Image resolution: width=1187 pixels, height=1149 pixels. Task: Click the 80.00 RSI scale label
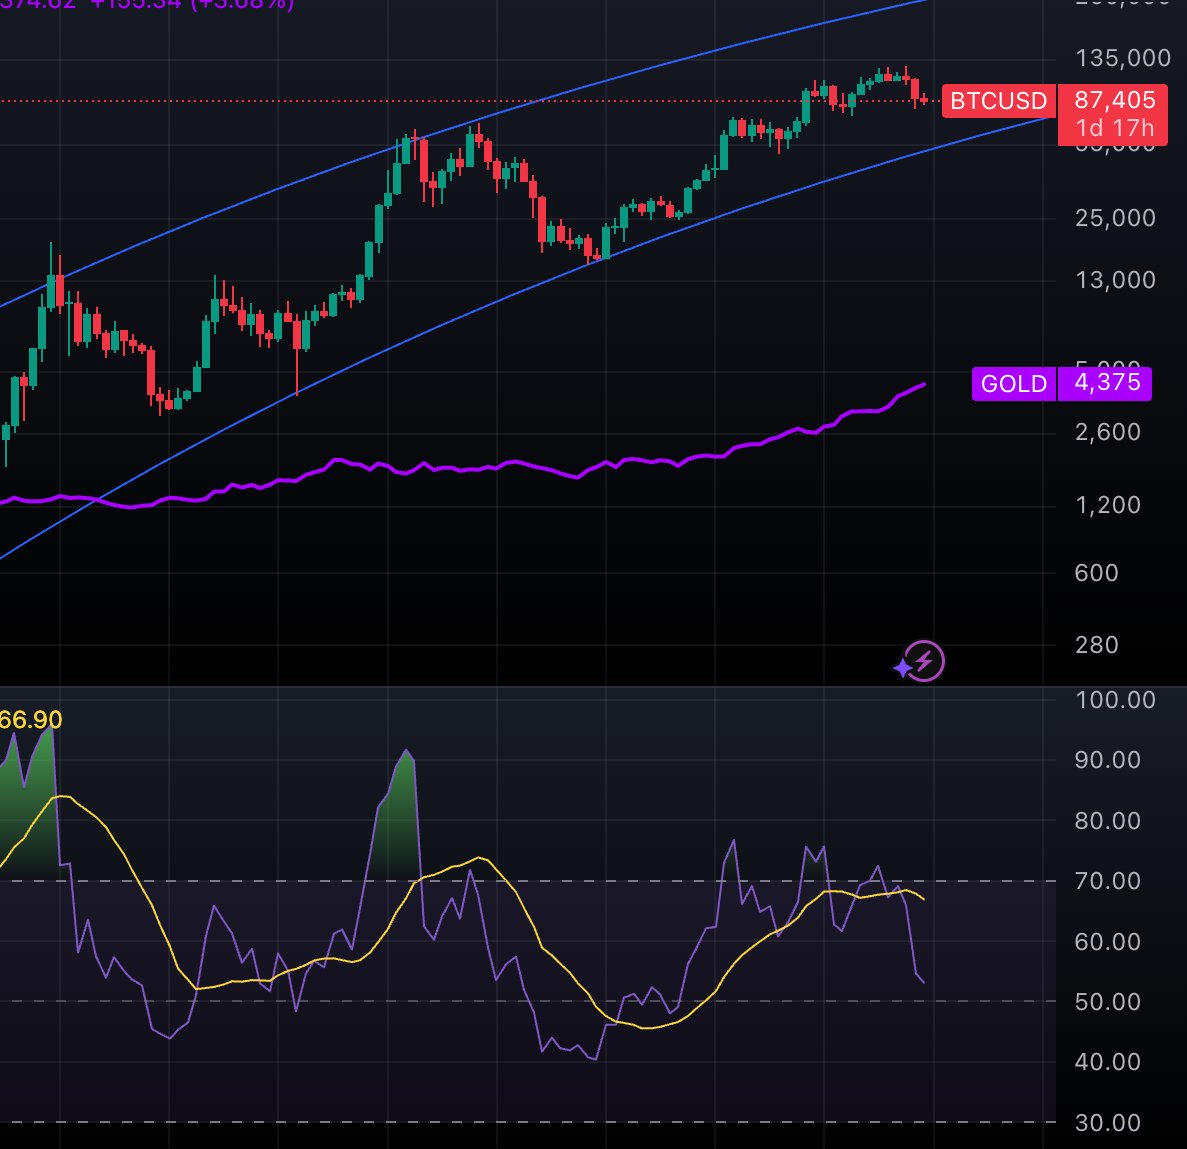click(1108, 820)
